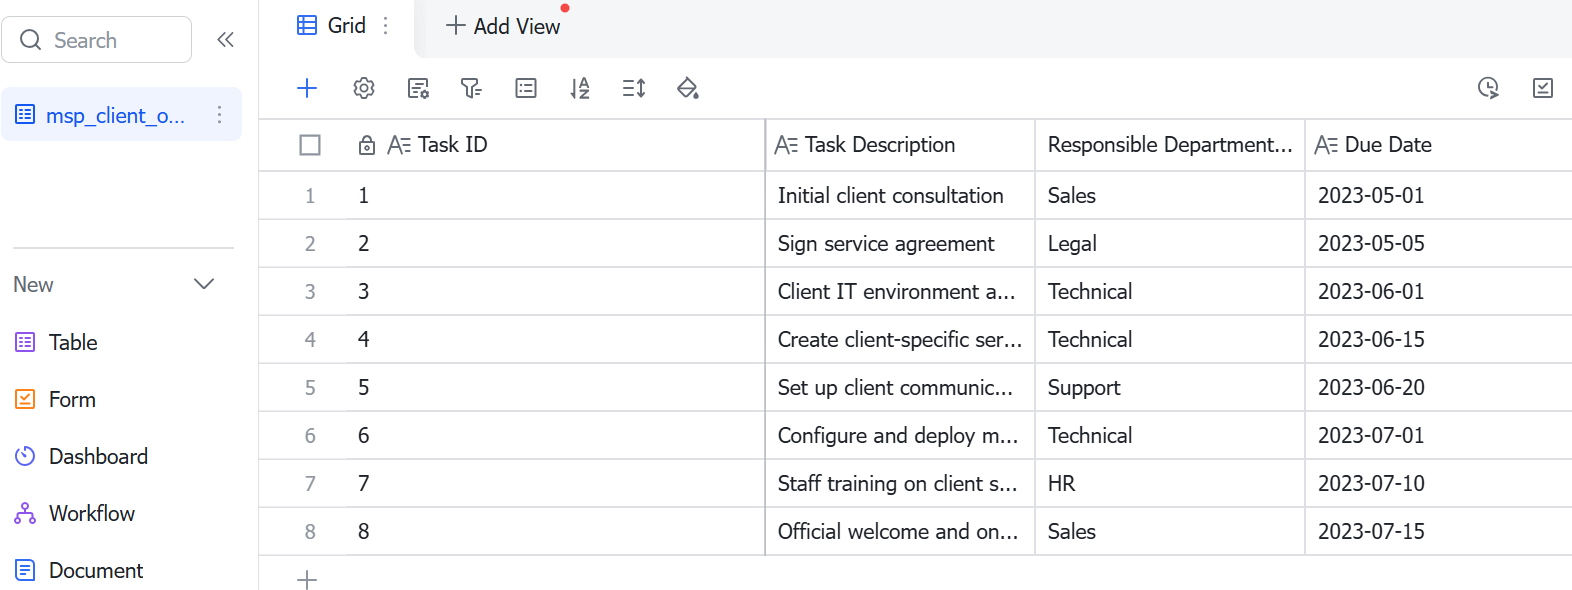The image size is (1572, 590).
Task: Add a new row with bottom plus
Action: pos(307,579)
